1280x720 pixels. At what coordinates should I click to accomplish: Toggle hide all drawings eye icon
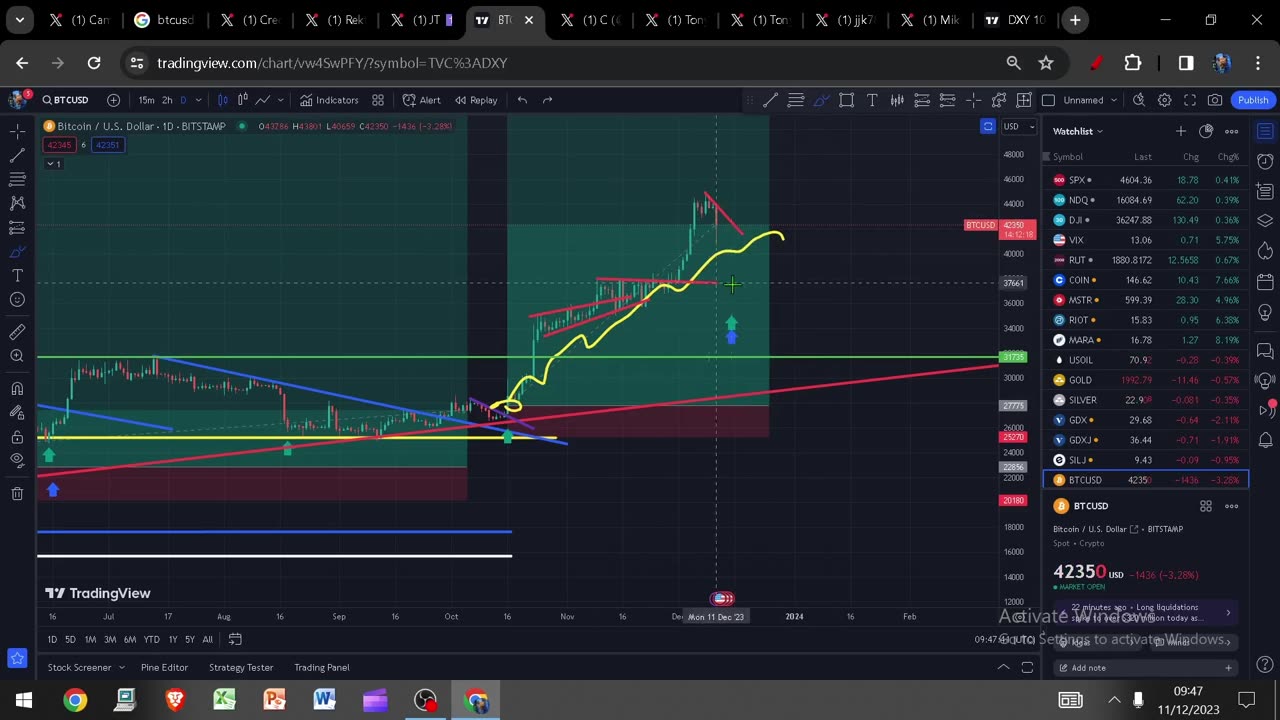17,460
